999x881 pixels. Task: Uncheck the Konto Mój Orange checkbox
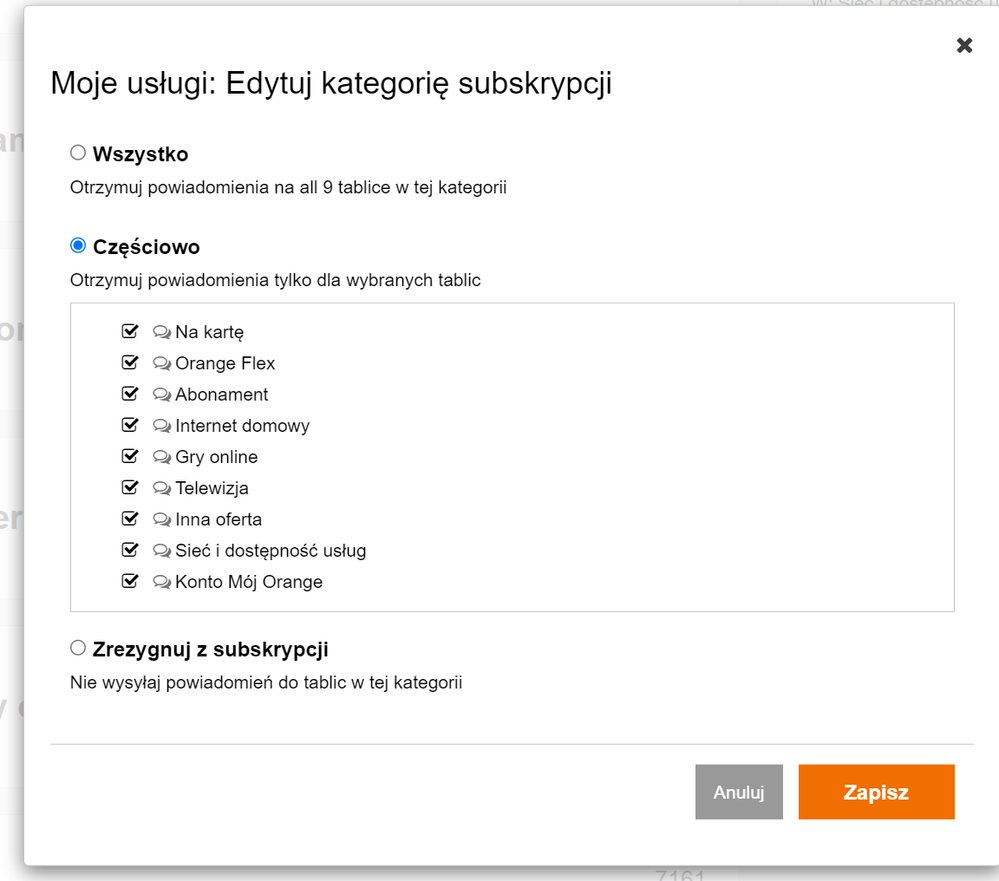click(129, 581)
